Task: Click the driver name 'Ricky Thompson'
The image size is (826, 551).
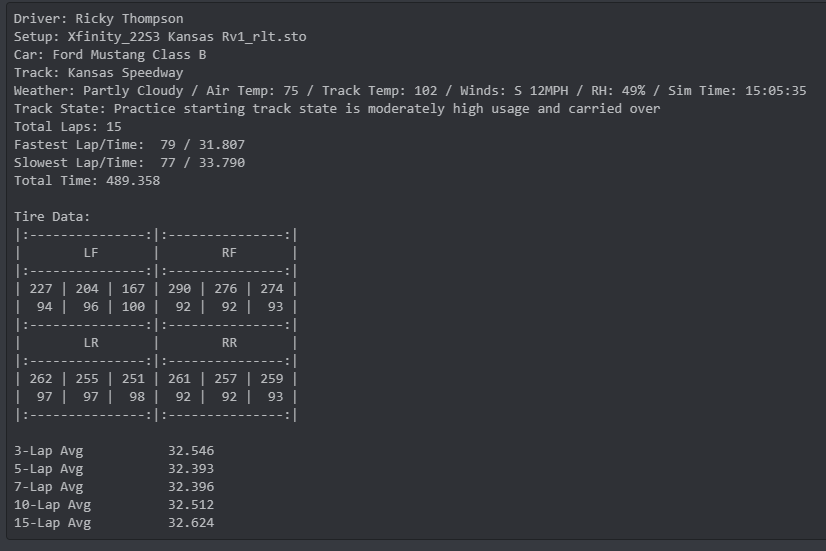Action: tap(129, 18)
